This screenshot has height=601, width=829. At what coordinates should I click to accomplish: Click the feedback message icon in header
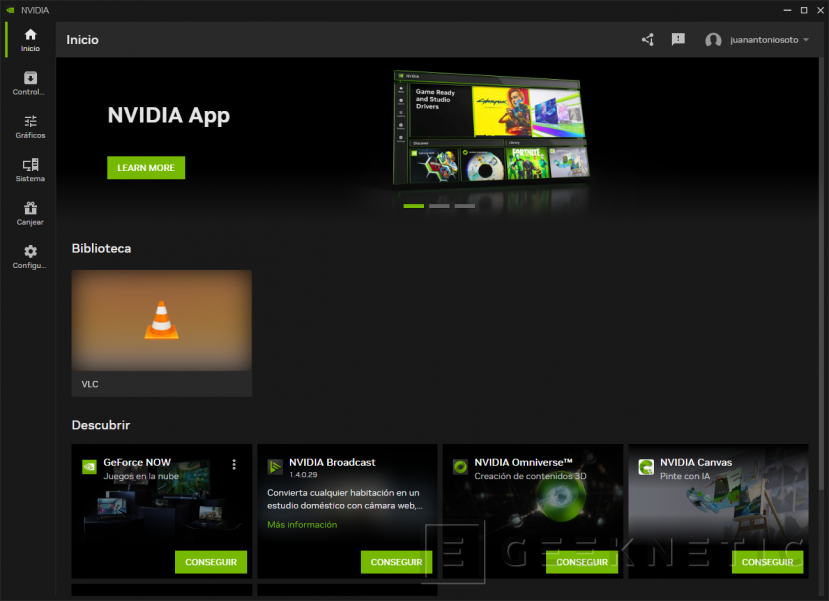pyautogui.click(x=678, y=40)
